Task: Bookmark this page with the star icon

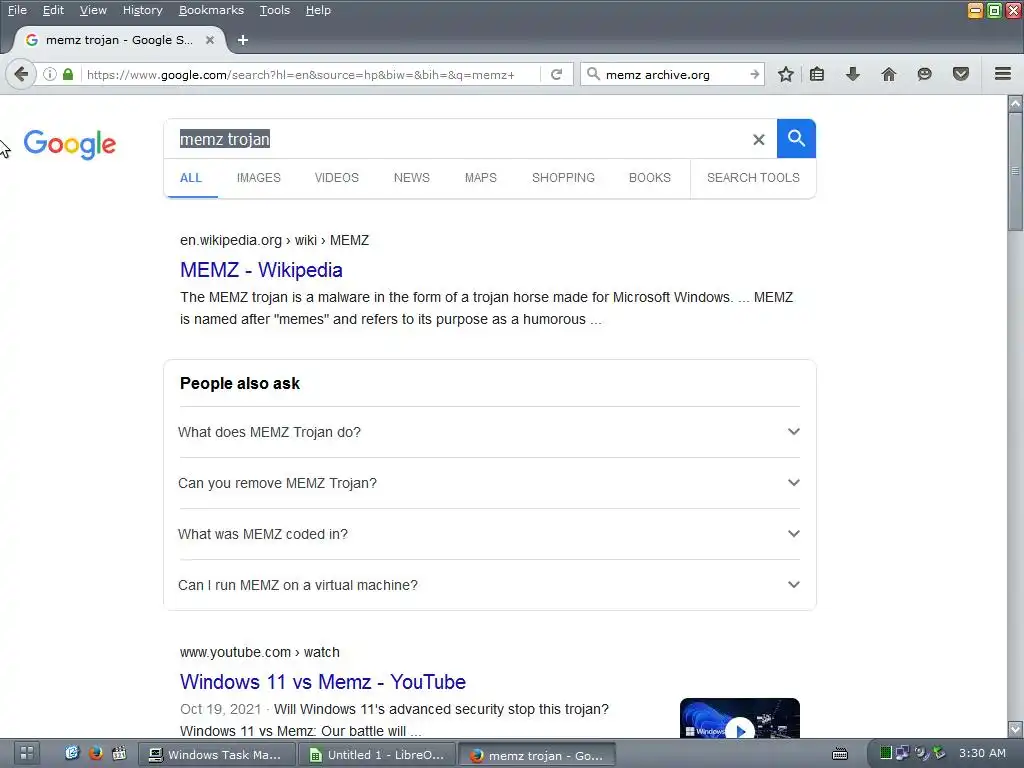Action: [x=786, y=74]
